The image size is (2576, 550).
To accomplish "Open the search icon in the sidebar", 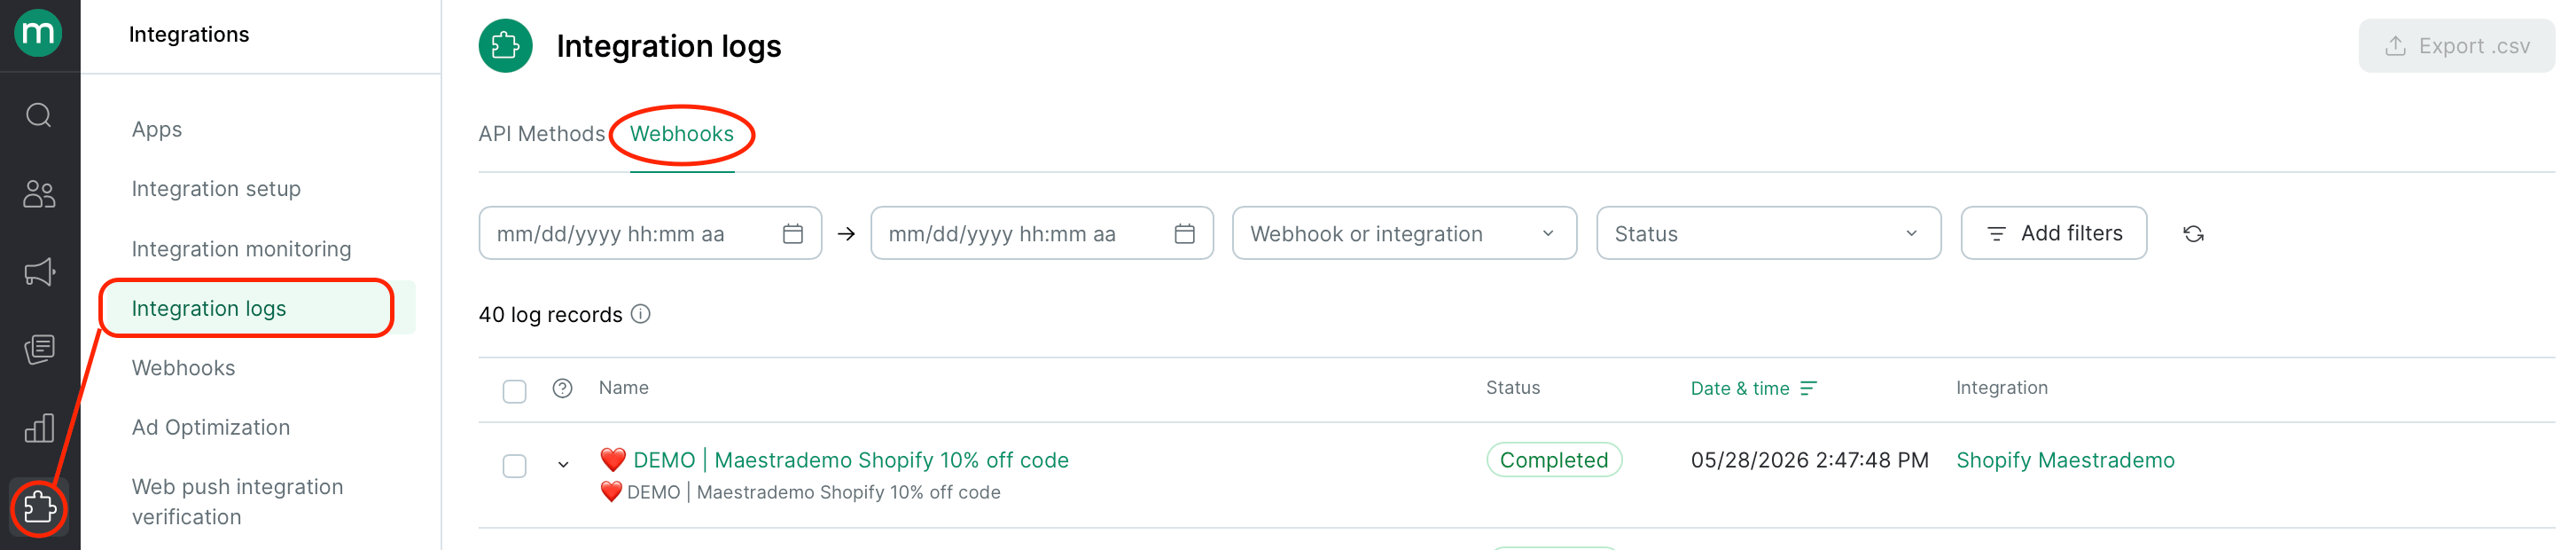I will (39, 115).
